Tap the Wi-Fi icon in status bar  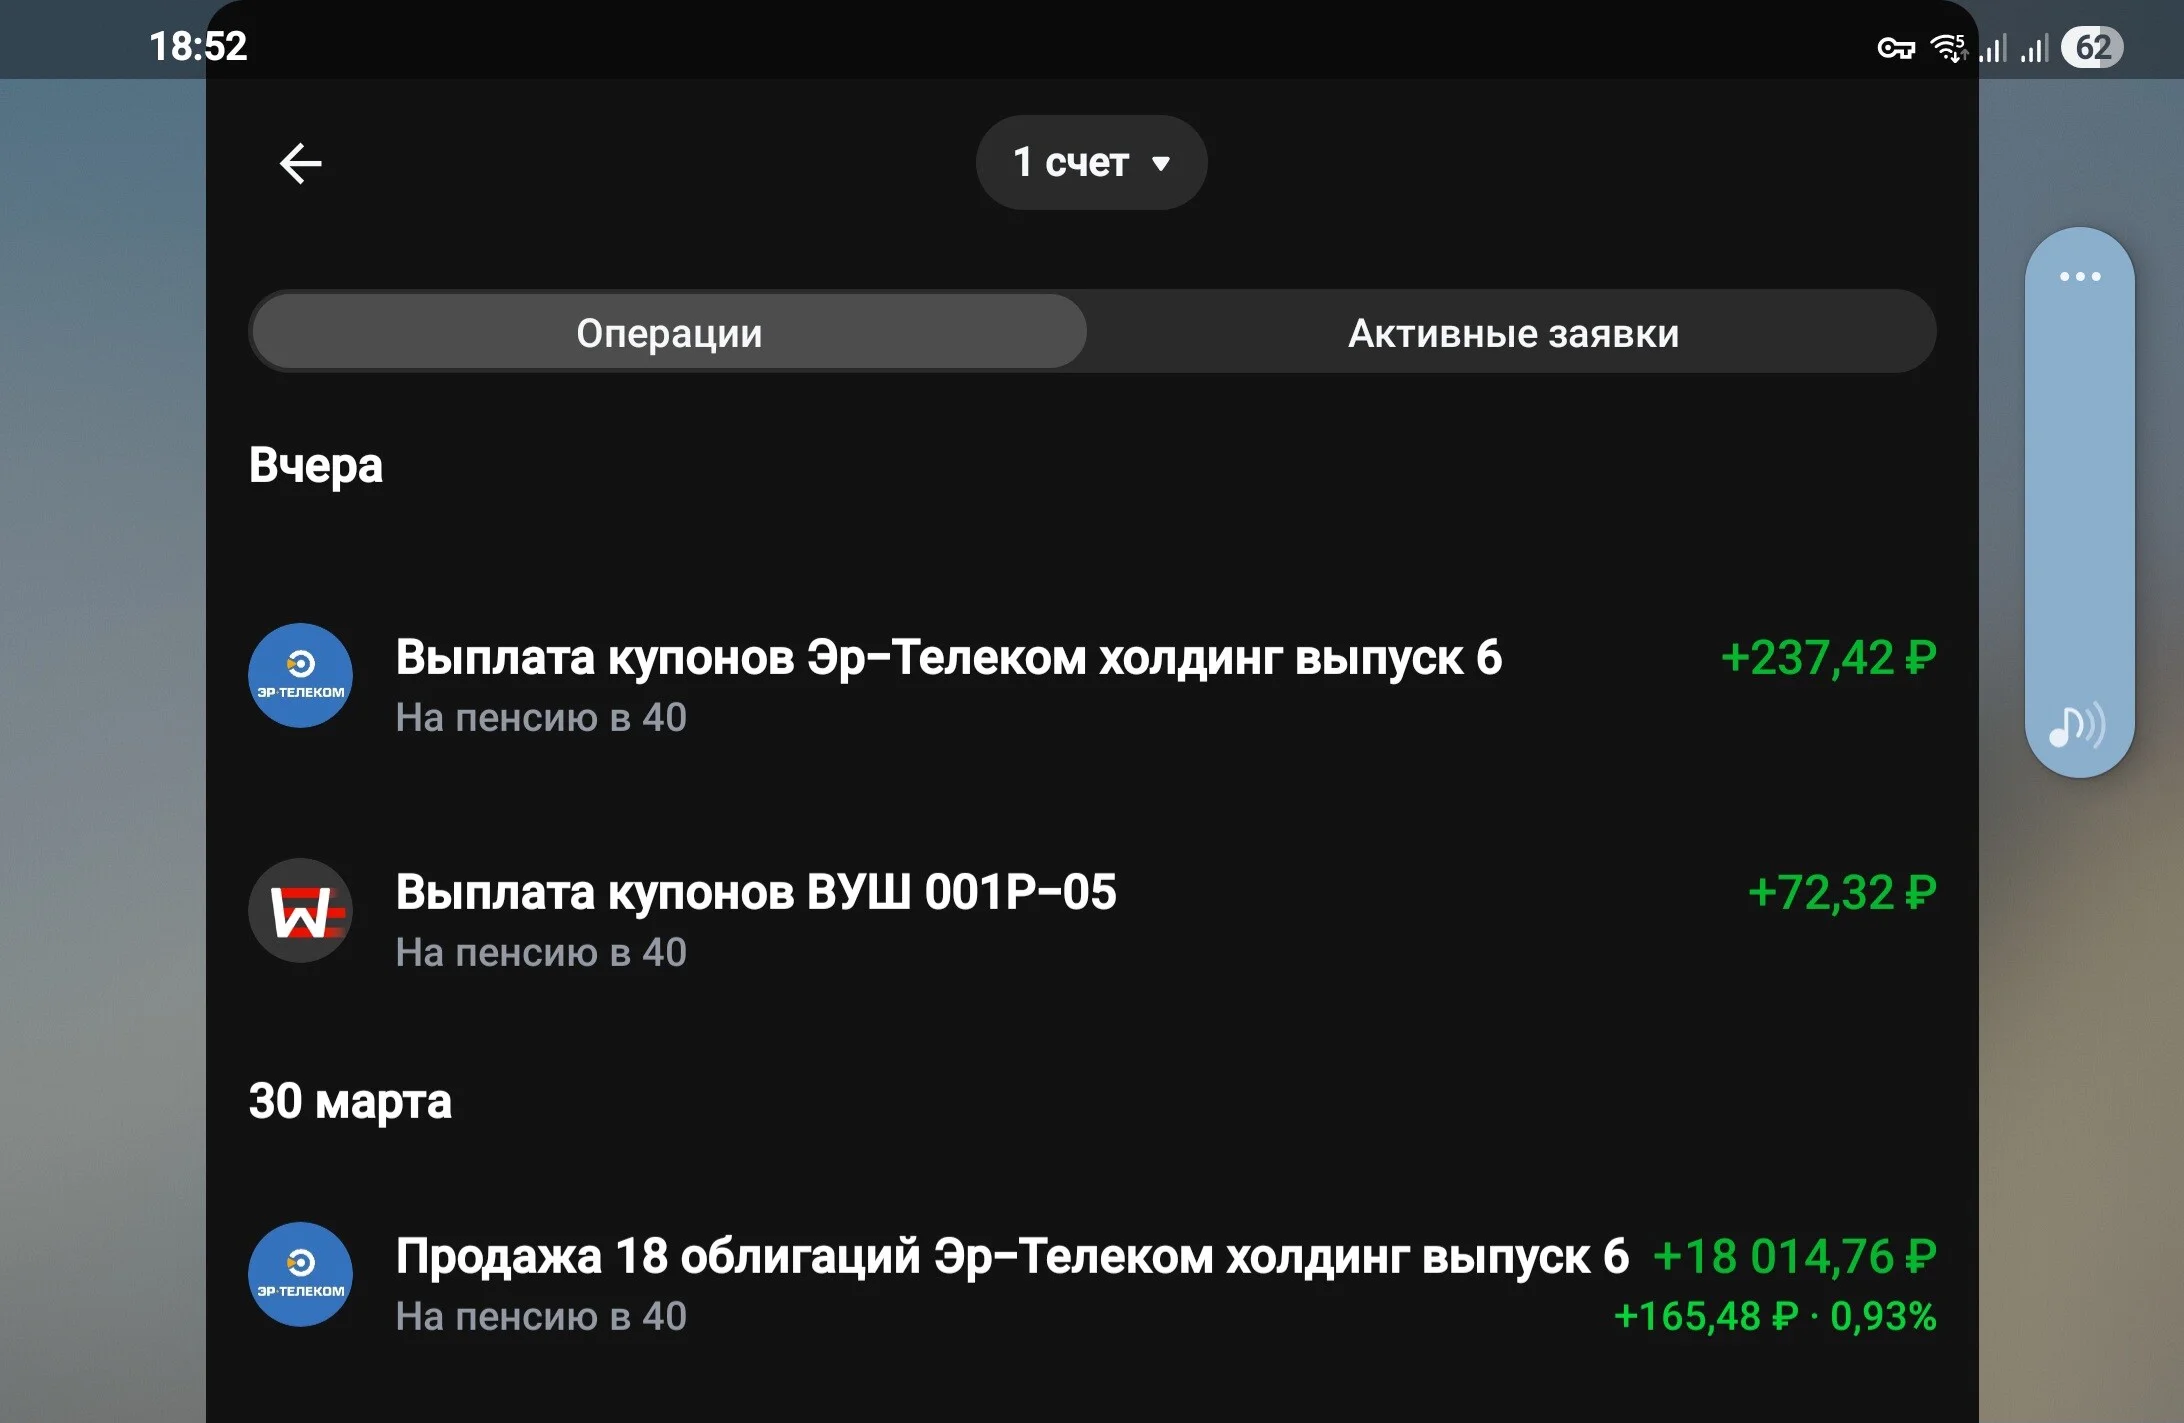click(x=1948, y=47)
